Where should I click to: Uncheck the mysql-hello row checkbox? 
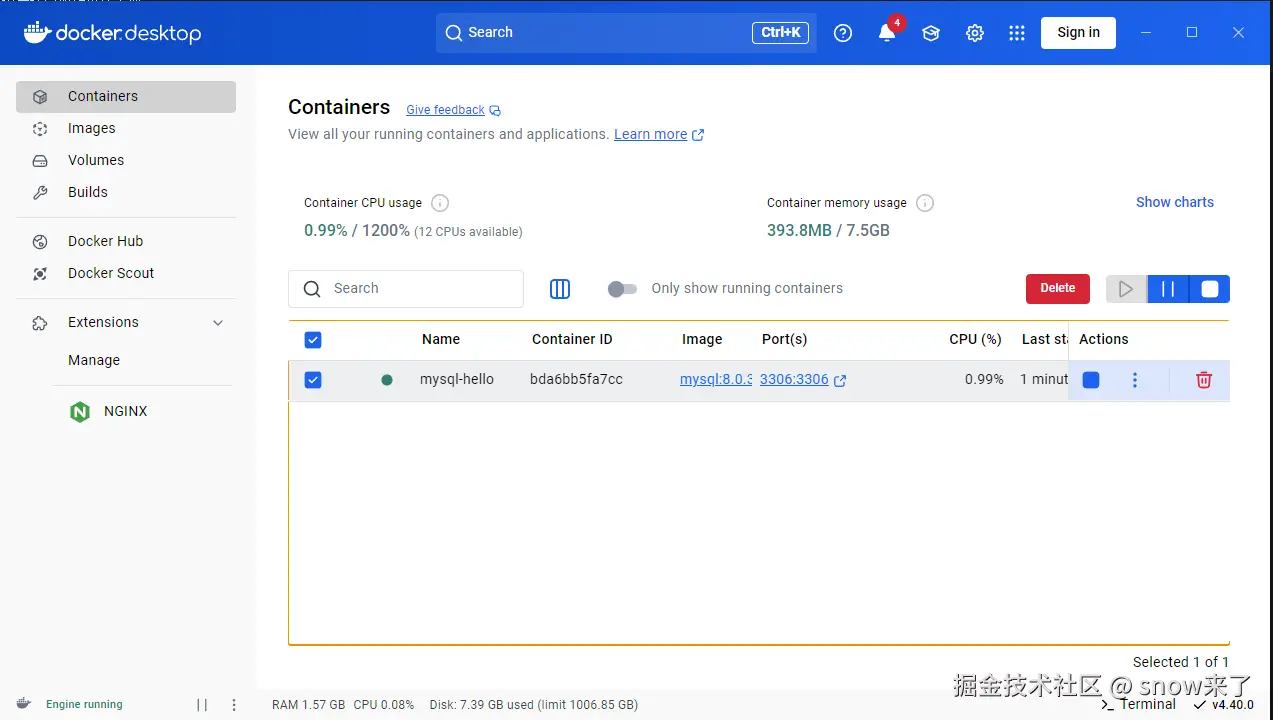coord(313,380)
